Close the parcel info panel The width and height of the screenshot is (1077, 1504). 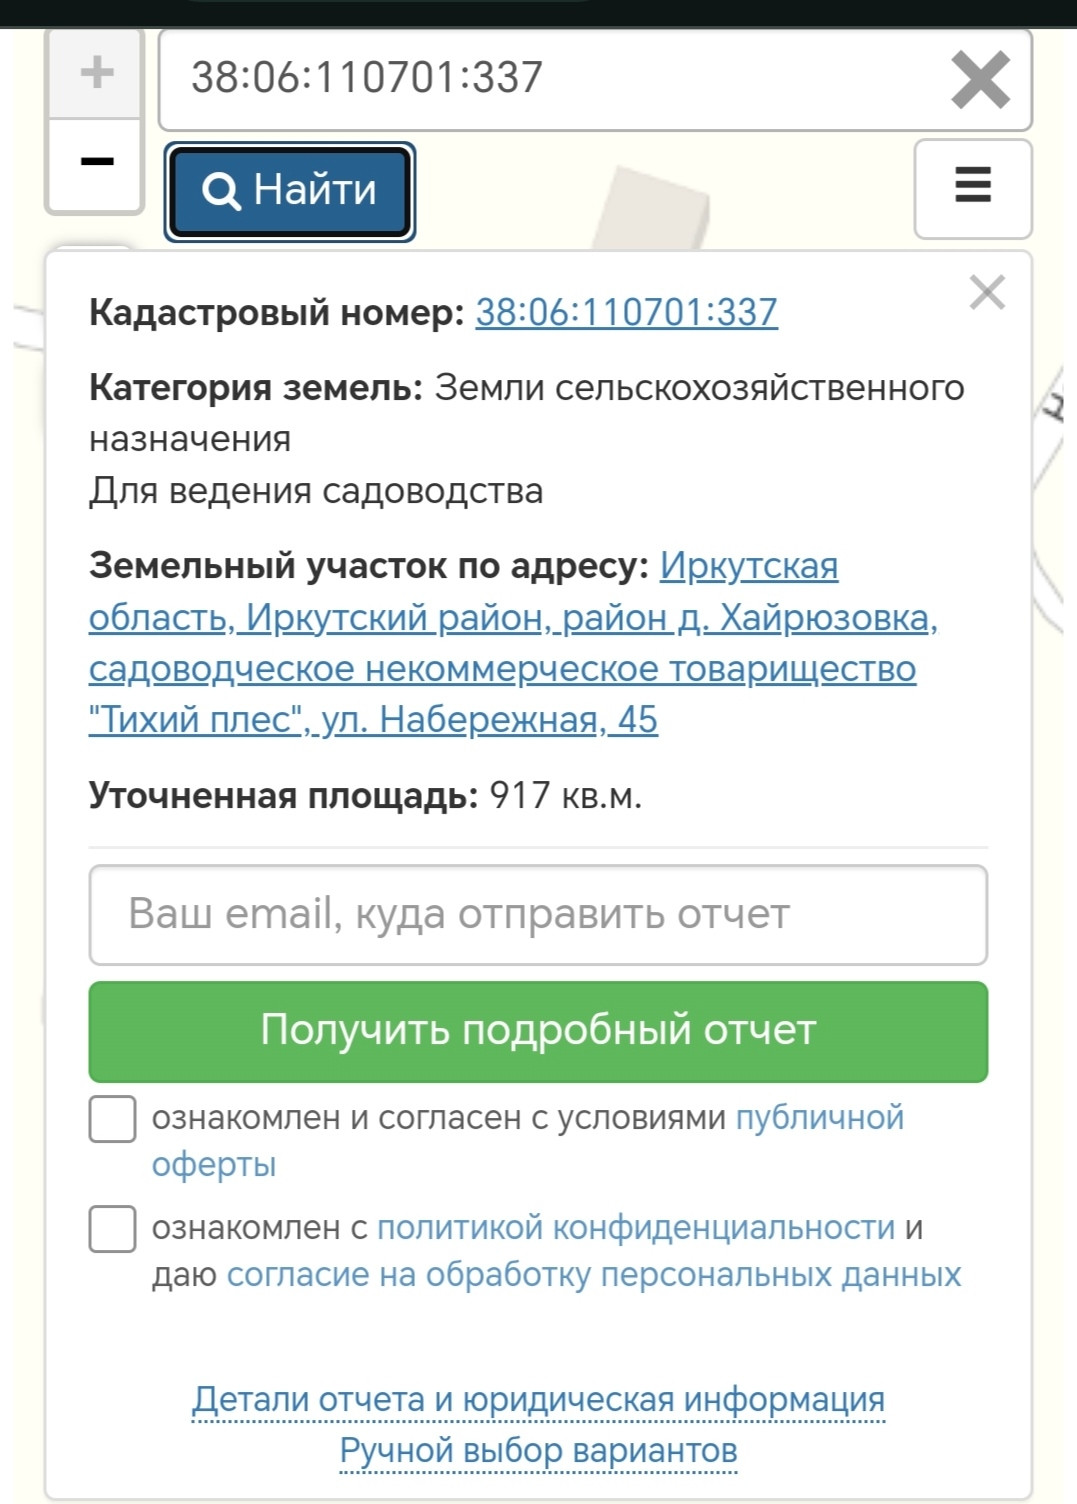coord(986,293)
